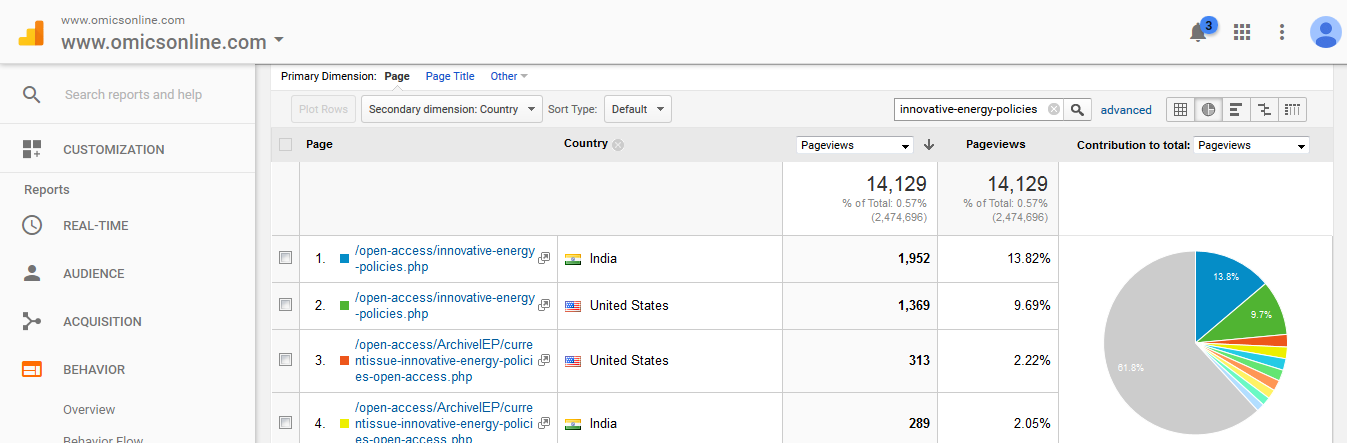Open the omicsonline.com property selector
This screenshot has height=443, width=1347.
tap(172, 42)
